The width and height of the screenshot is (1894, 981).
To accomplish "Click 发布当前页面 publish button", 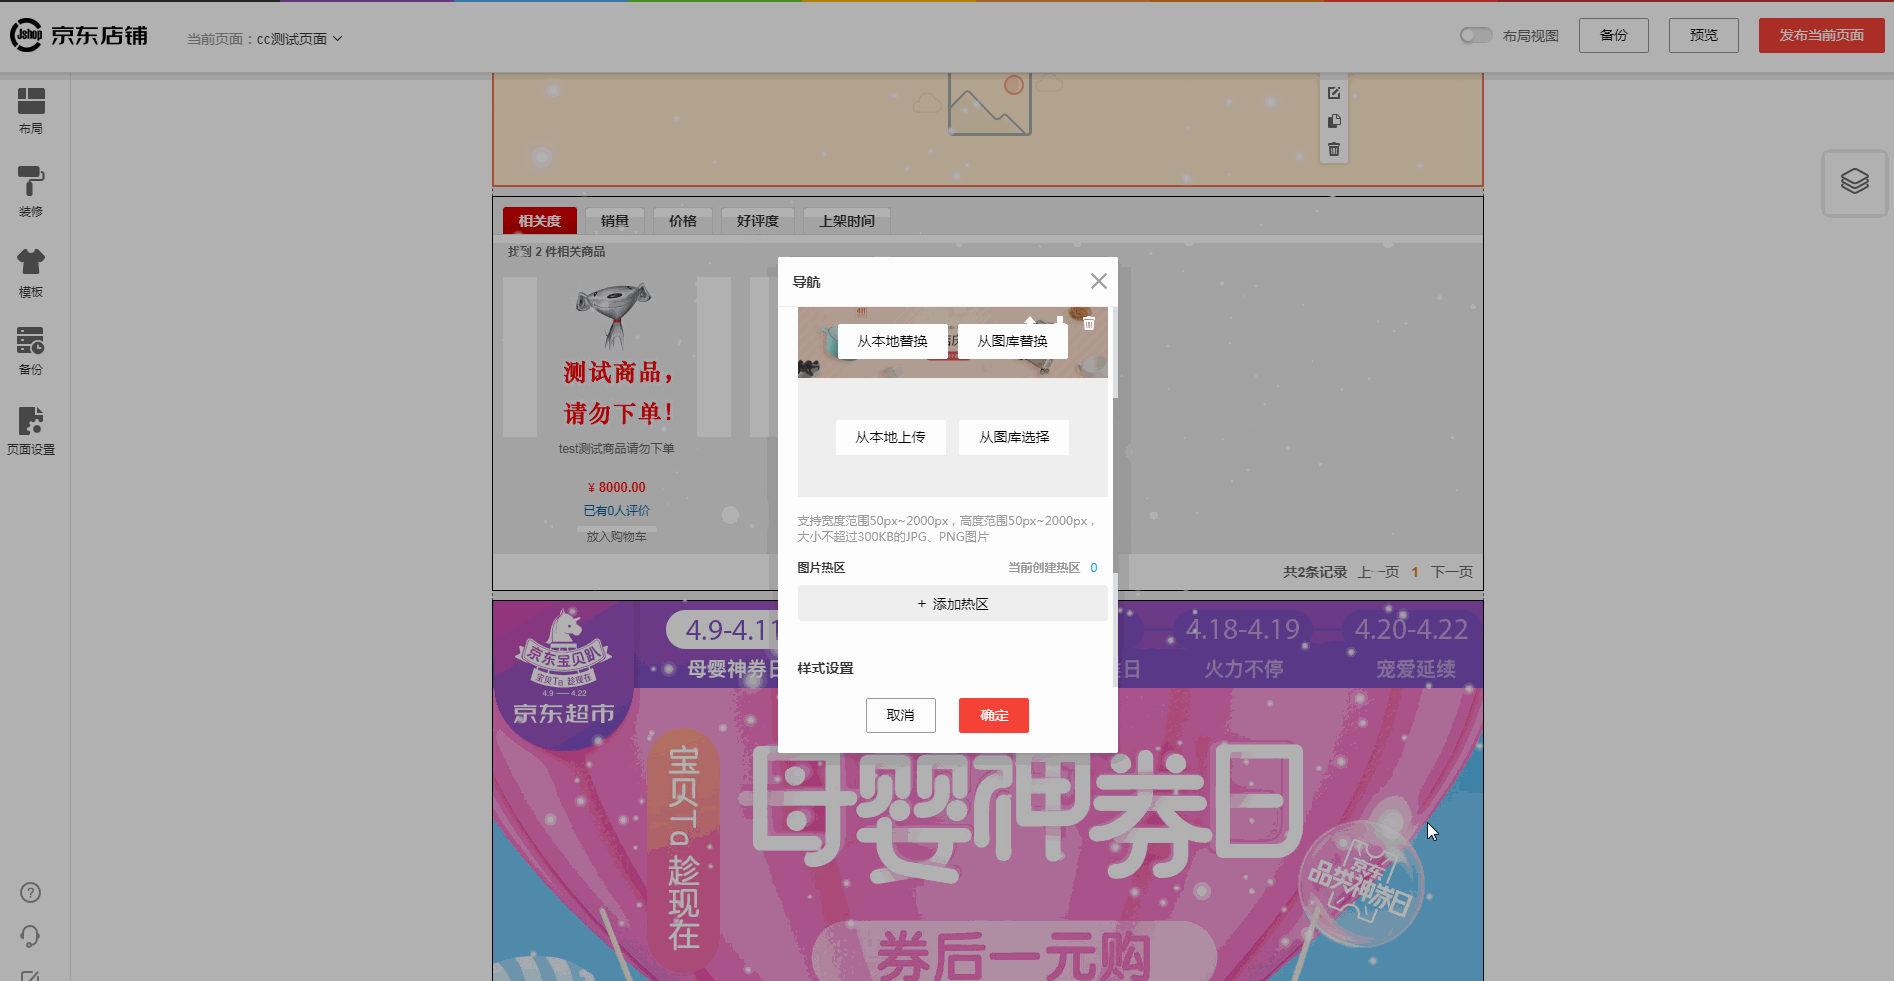I will pyautogui.click(x=1822, y=35).
